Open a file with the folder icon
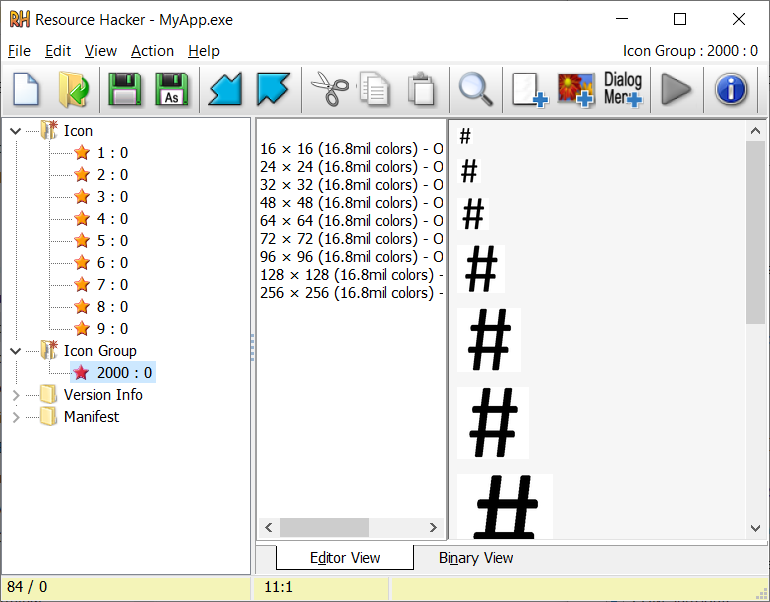Image resolution: width=770 pixels, height=602 pixels. pos(73,89)
